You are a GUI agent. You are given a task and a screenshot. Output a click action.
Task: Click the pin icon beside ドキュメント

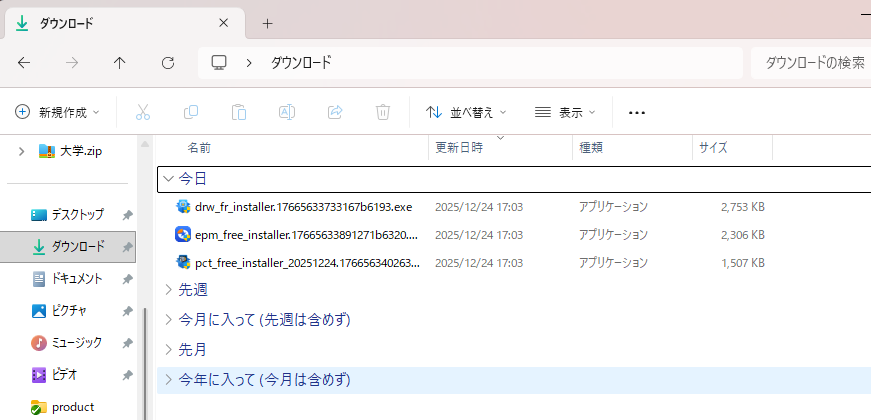click(x=127, y=279)
